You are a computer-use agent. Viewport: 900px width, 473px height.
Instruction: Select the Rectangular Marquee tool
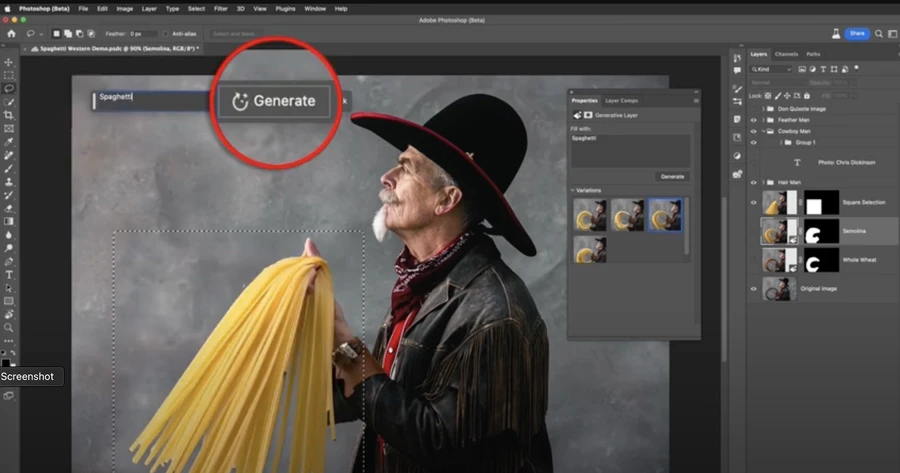pyautogui.click(x=9, y=75)
